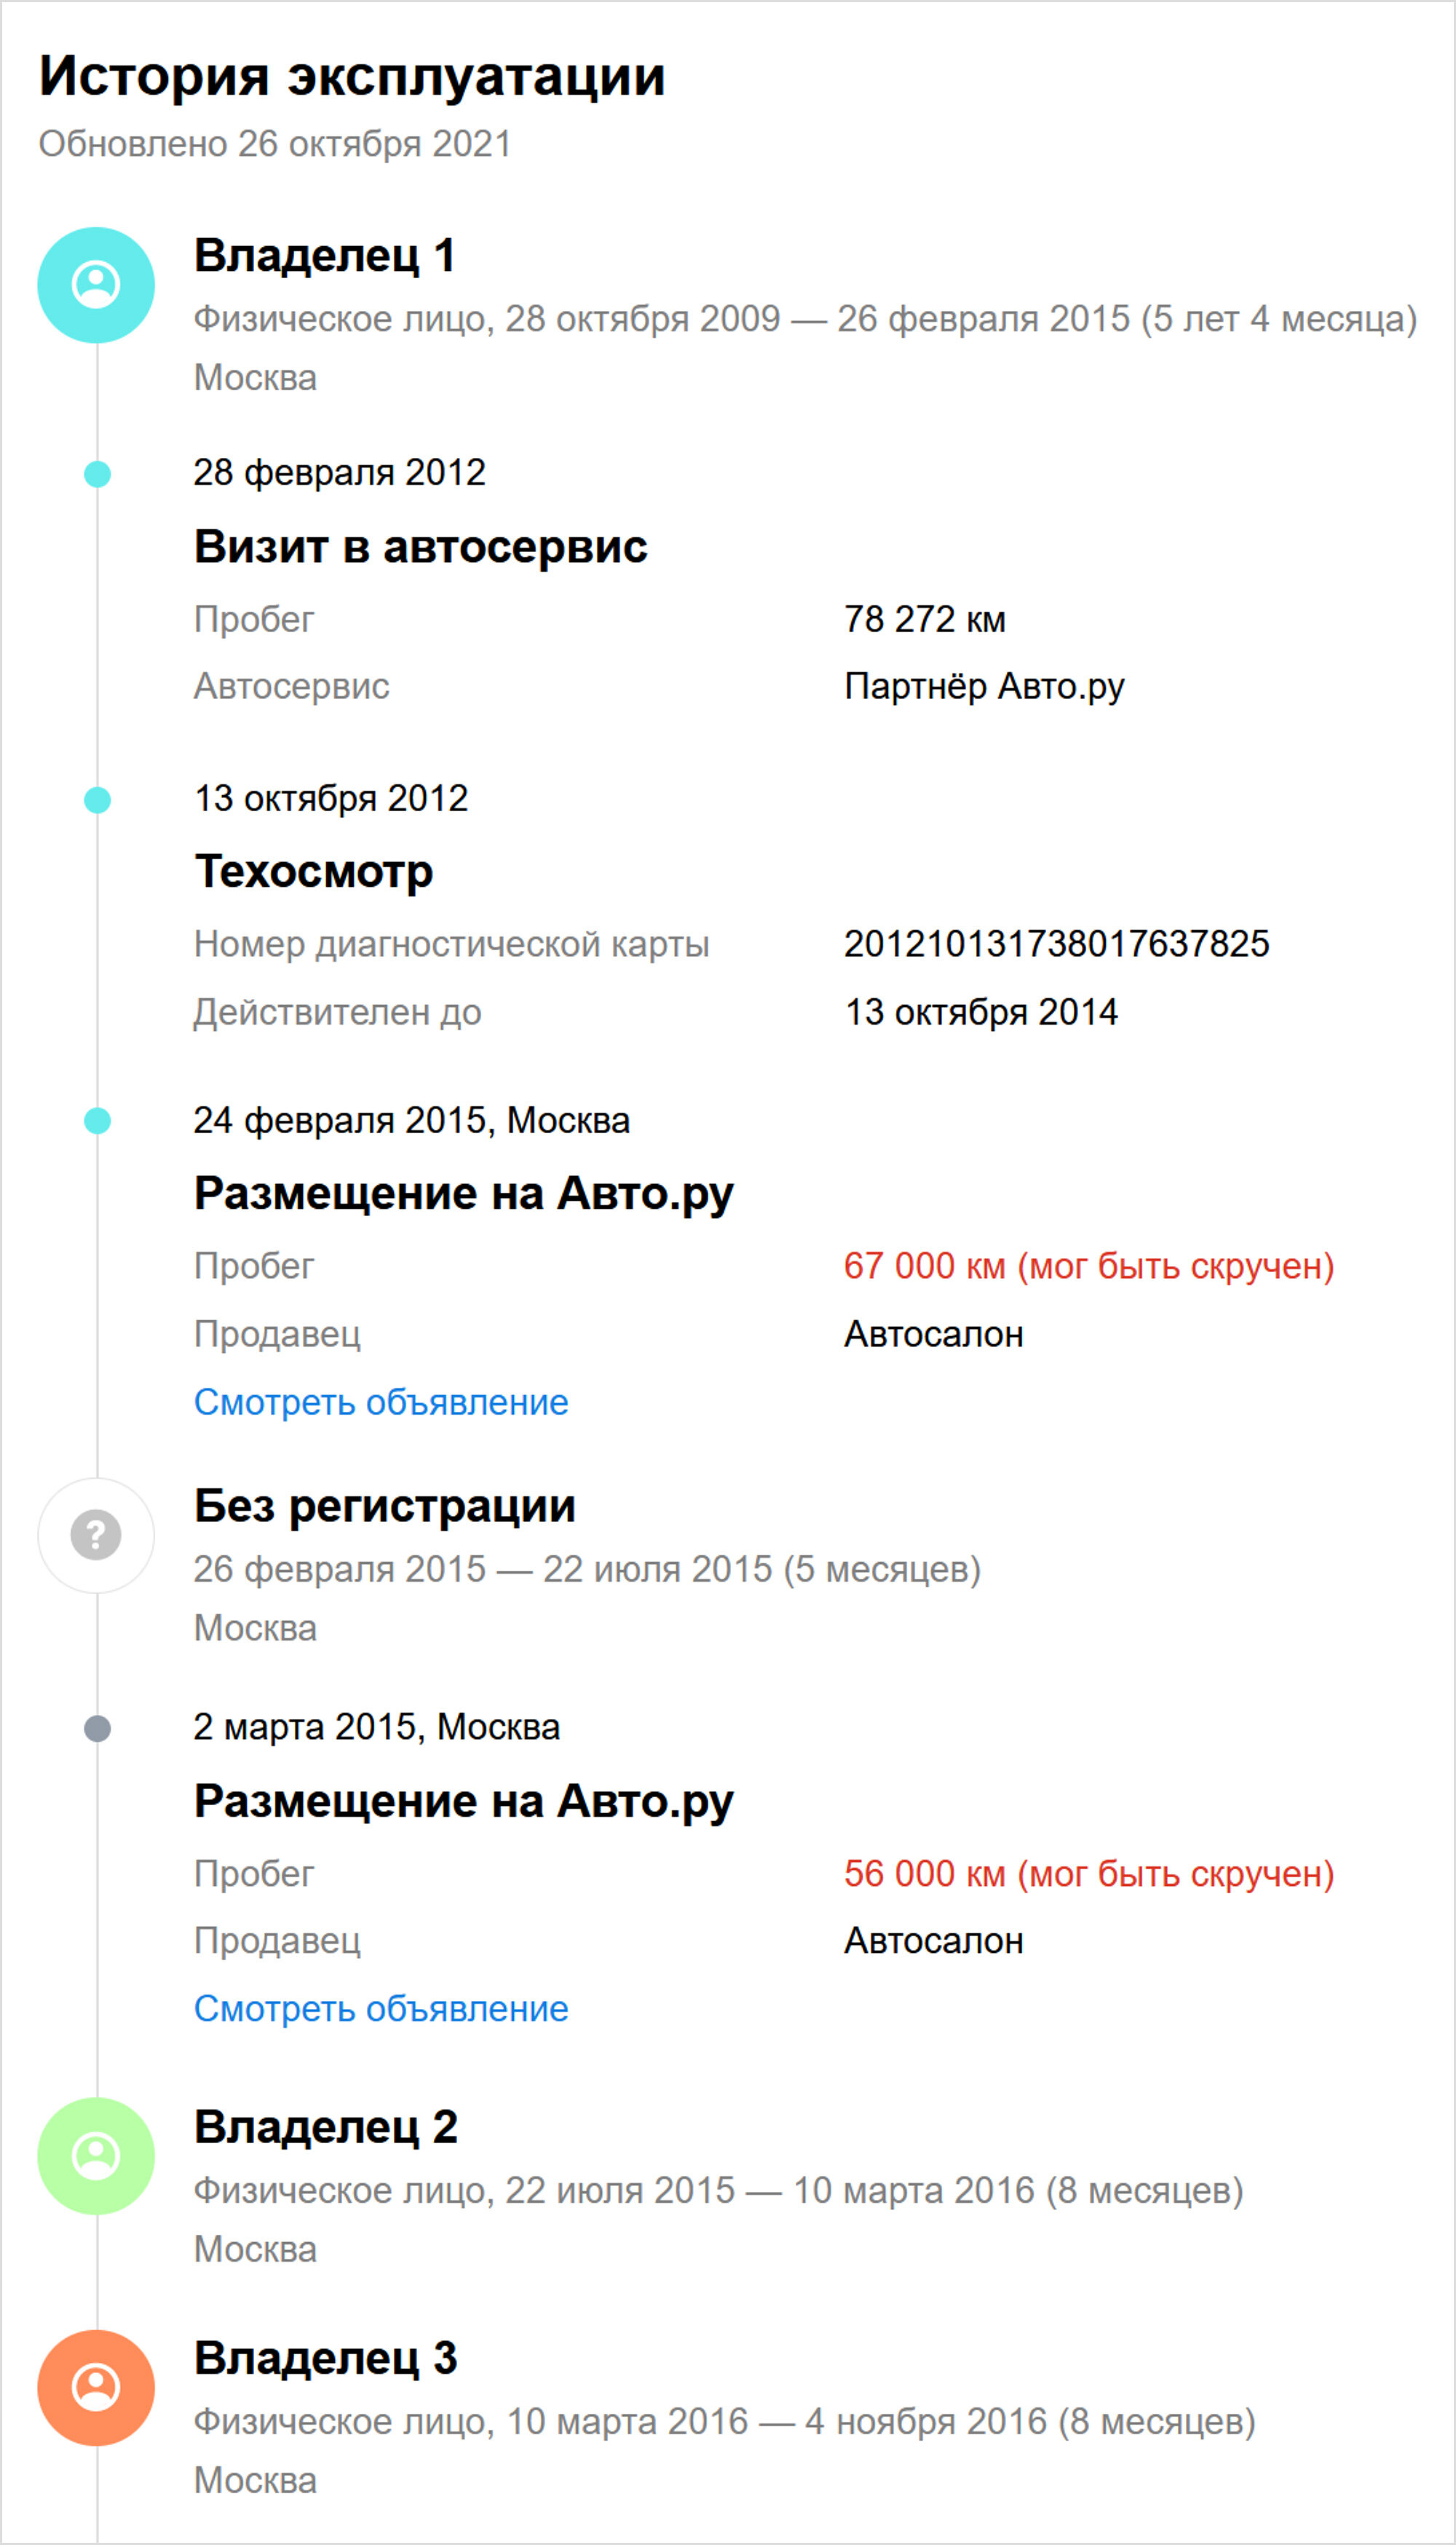Click the Владелец 1 heading
This screenshot has height=2545, width=1456.
325,256
